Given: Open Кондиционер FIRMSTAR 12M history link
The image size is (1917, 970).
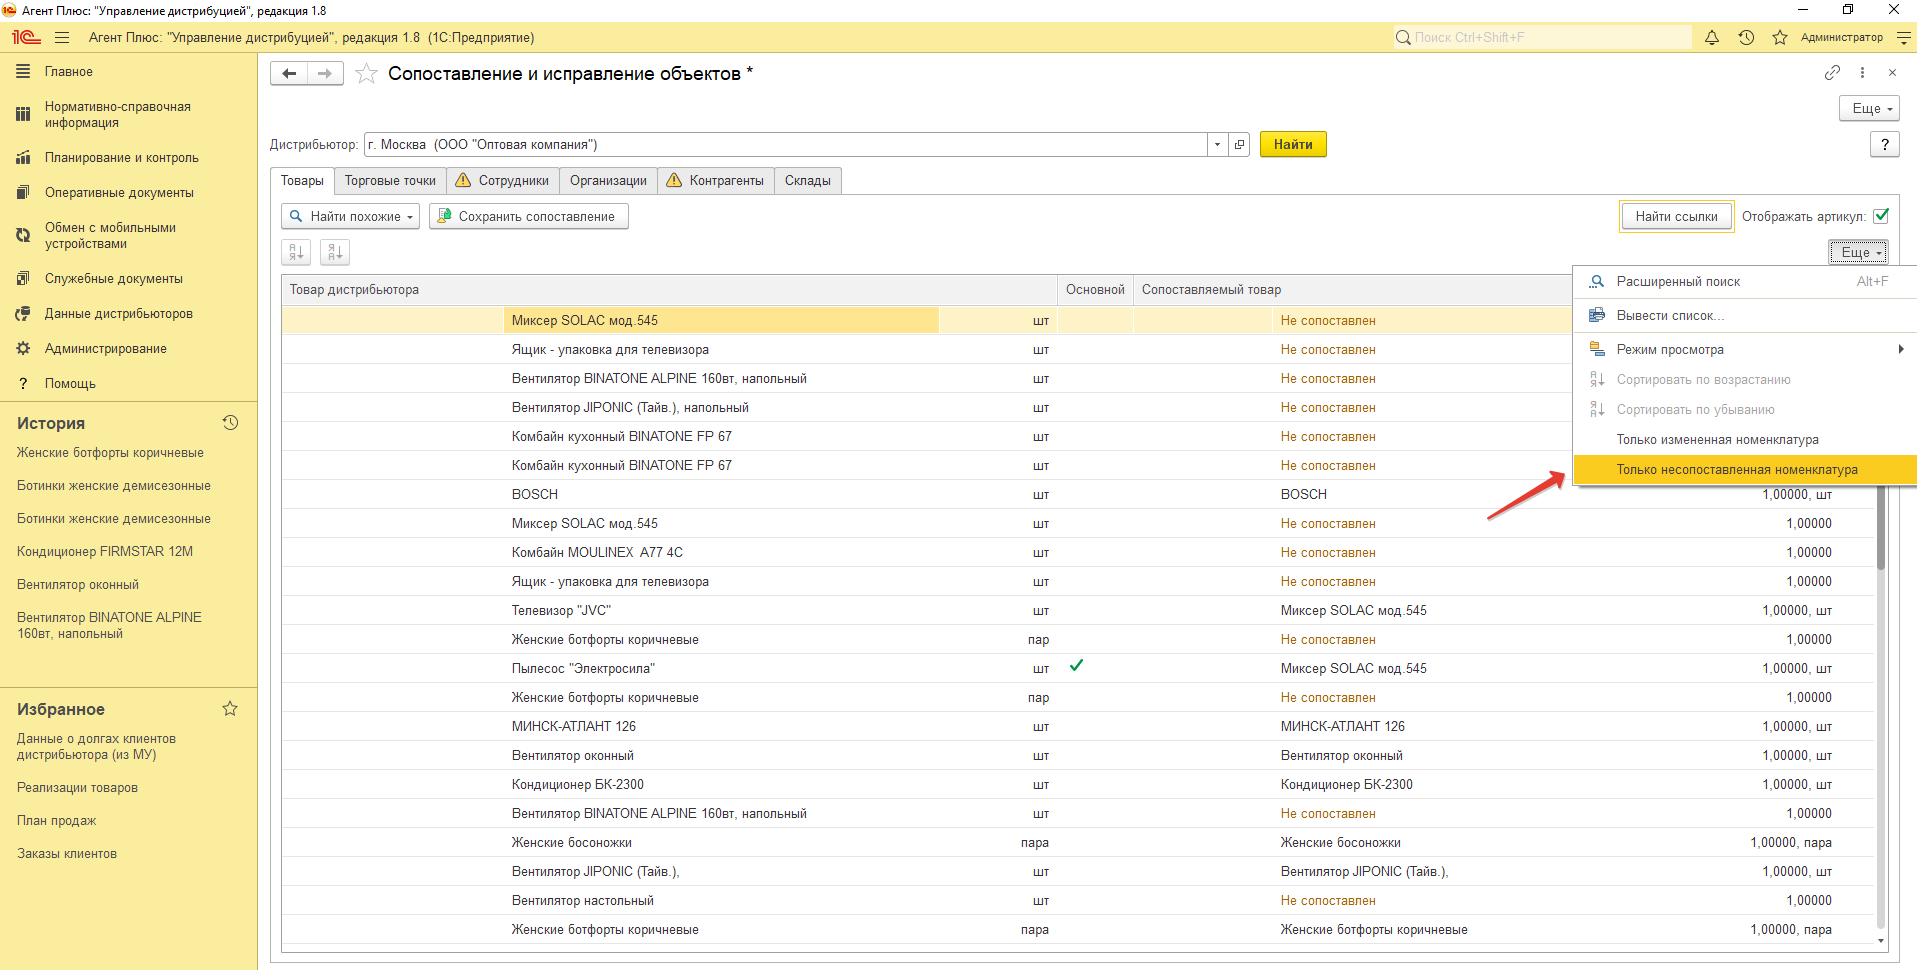Looking at the screenshot, I should click(x=105, y=552).
